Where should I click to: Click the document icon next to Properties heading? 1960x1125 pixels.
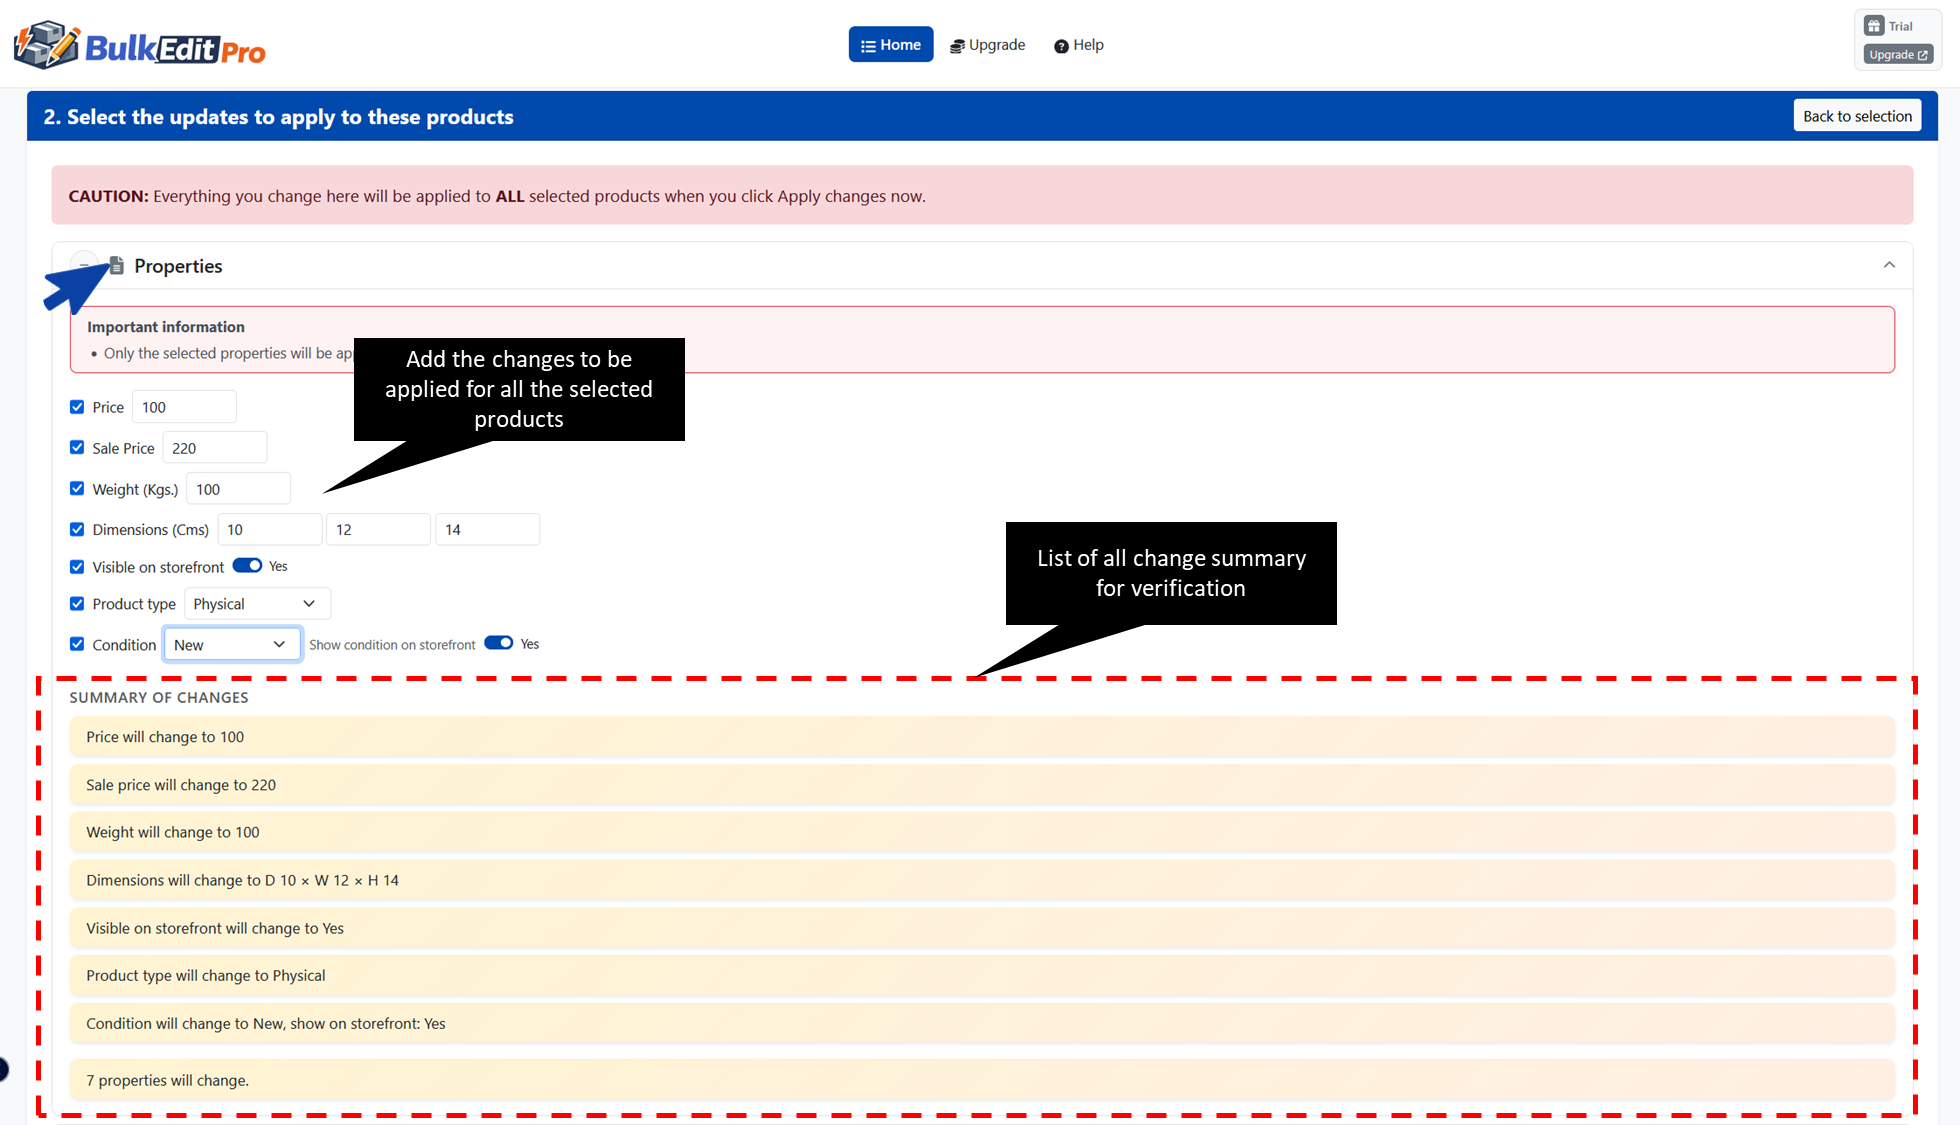coord(115,265)
